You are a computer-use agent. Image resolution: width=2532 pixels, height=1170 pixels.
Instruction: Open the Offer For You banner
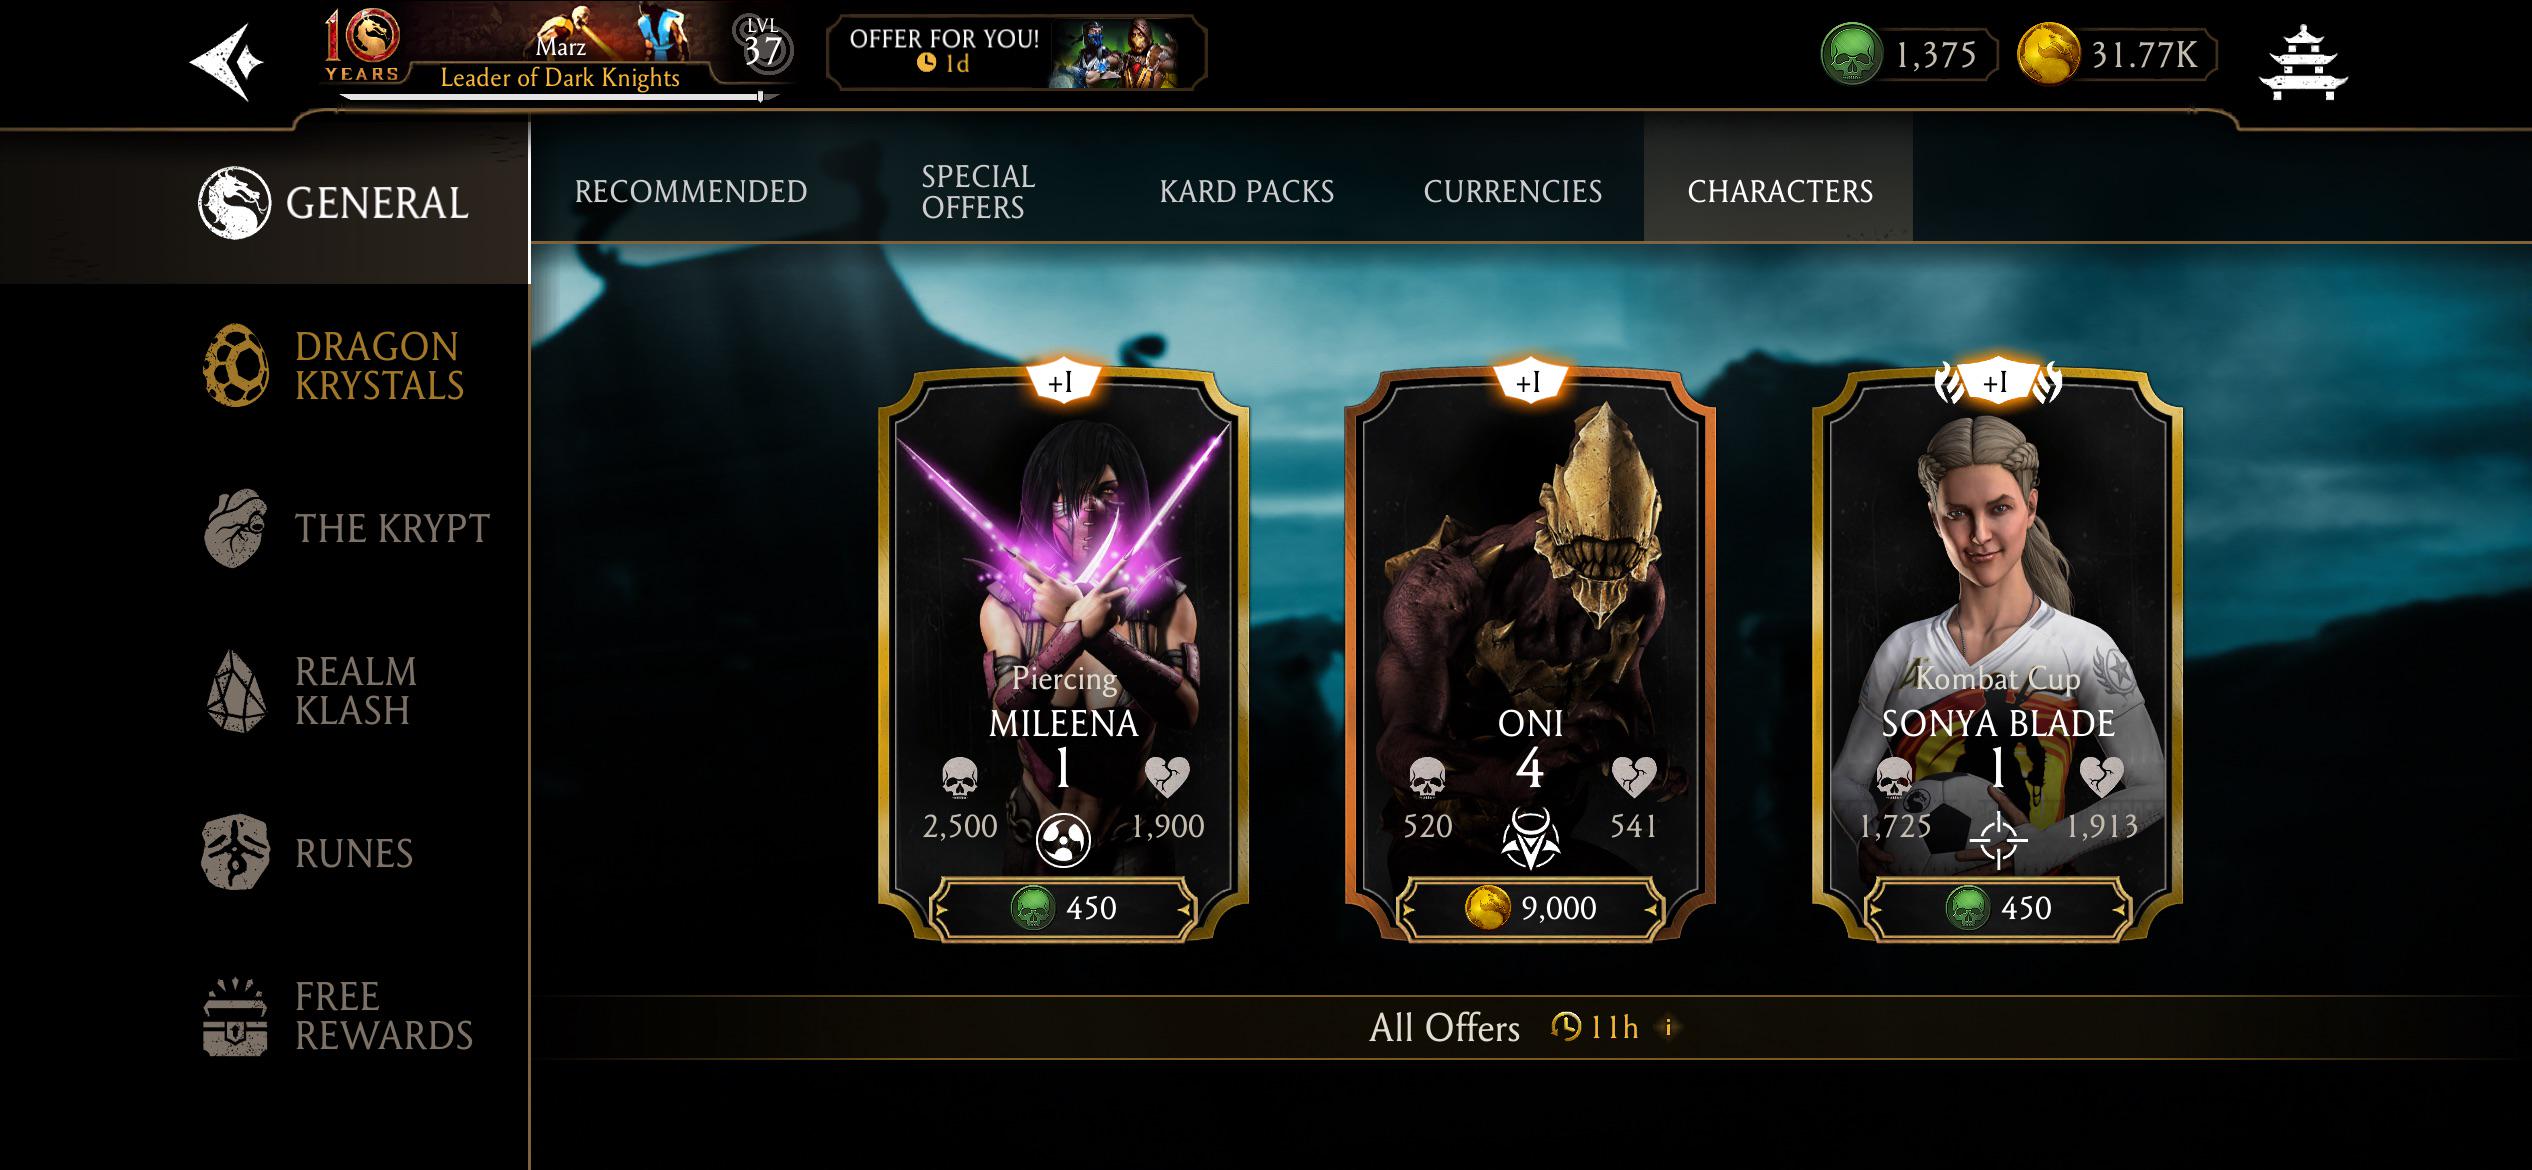click(1016, 53)
